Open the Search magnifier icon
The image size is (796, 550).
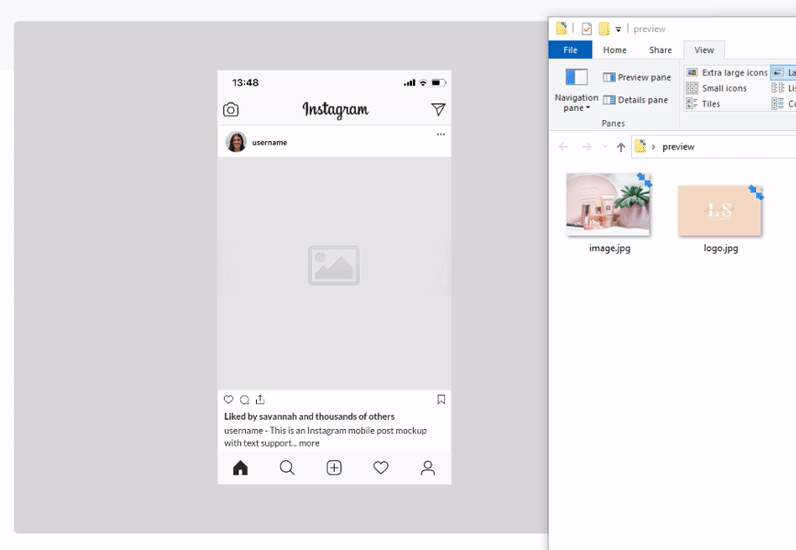pyautogui.click(x=287, y=468)
